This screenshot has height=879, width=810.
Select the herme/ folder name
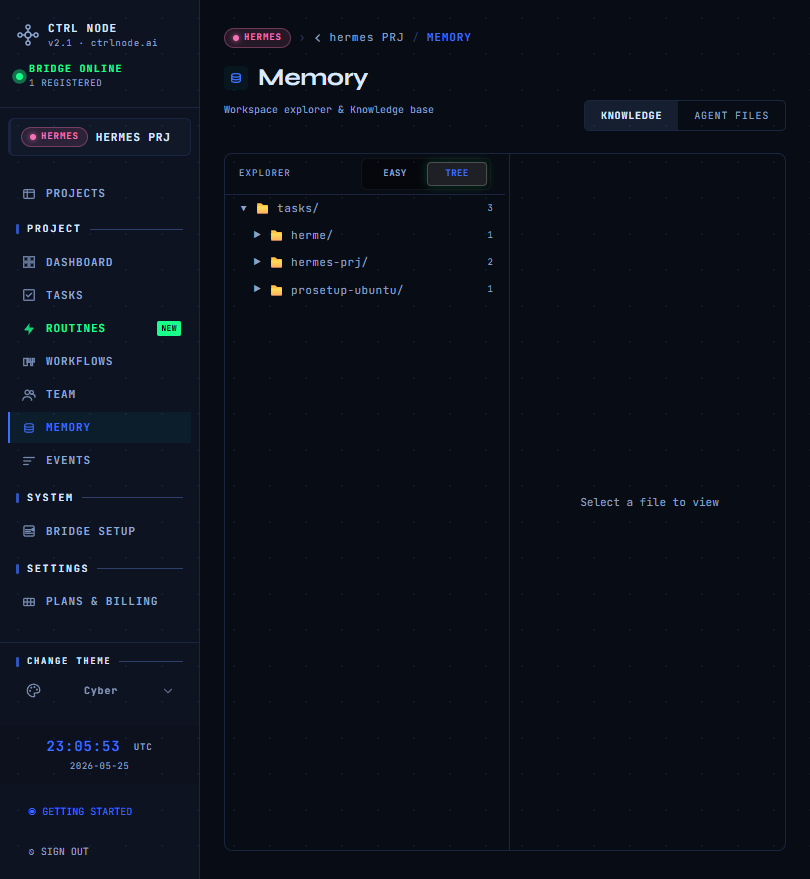(312, 235)
